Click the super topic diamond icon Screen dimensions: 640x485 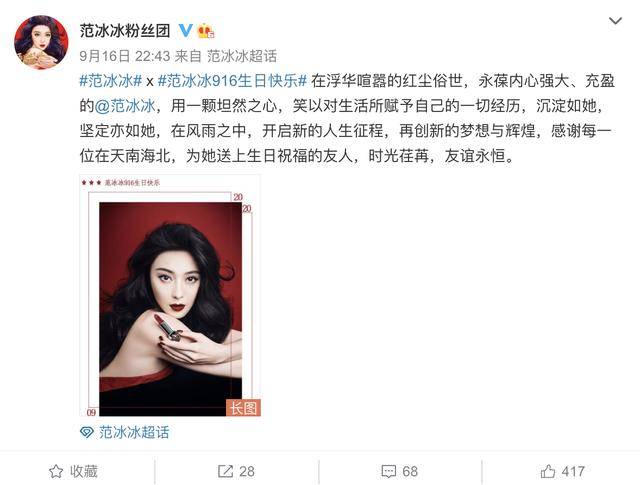(x=87, y=432)
